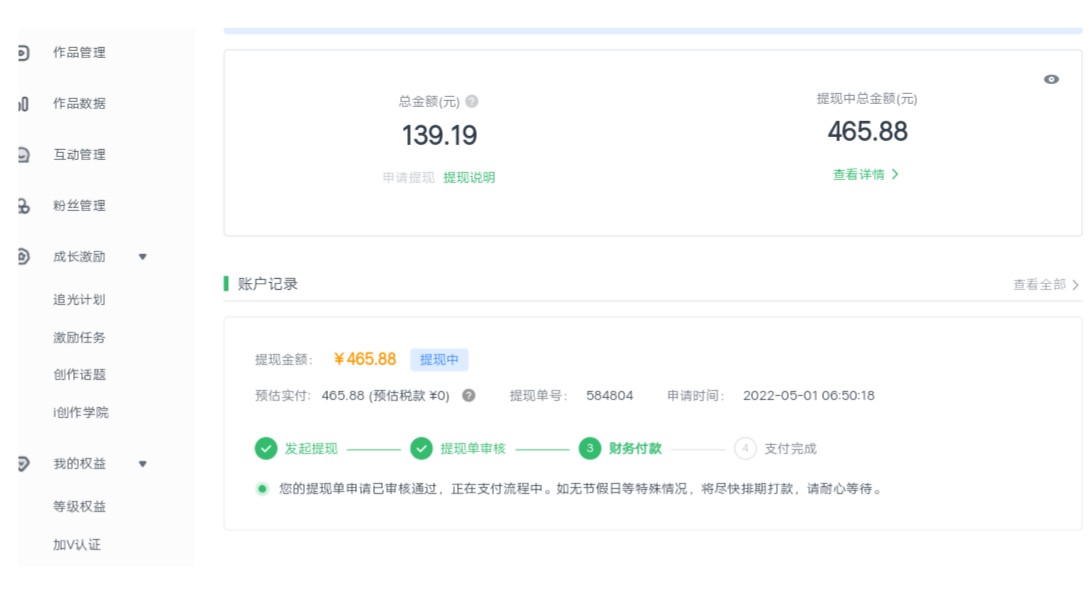Collapse the 我的权益 submenu arrow
Image resolution: width=1090 pixels, height=589 pixels.
click(x=143, y=464)
